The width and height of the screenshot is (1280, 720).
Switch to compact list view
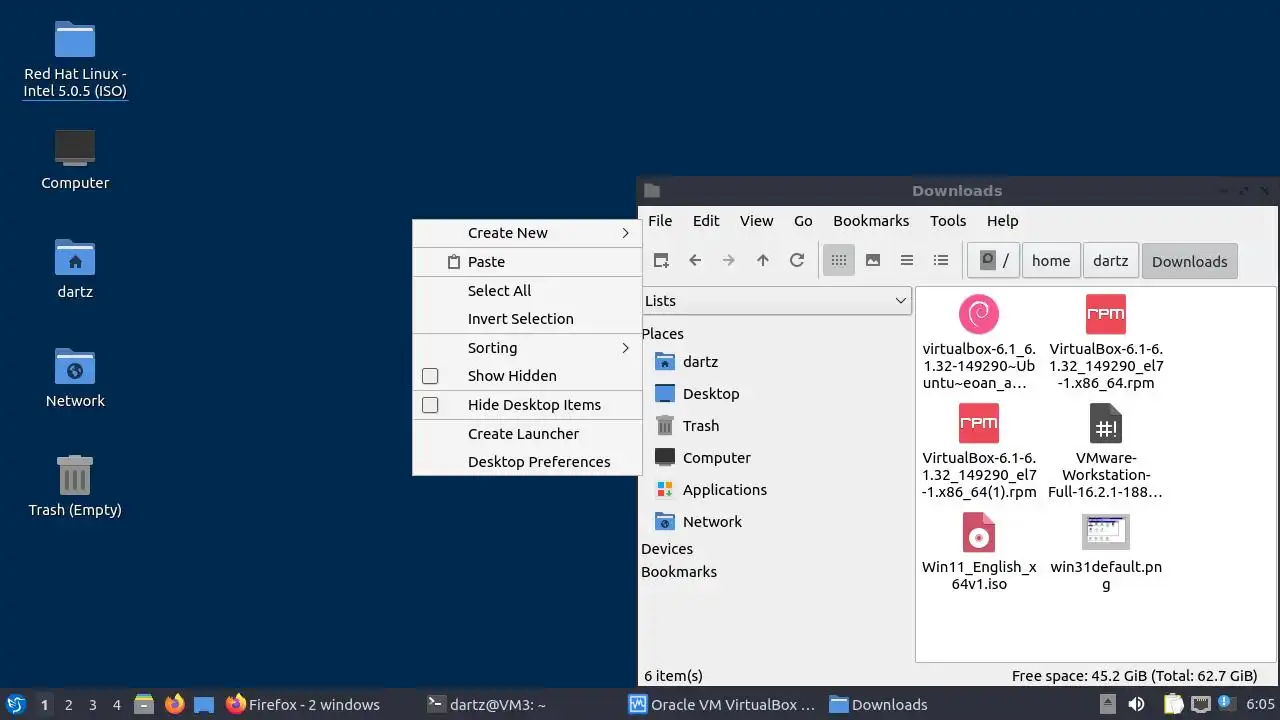point(907,260)
